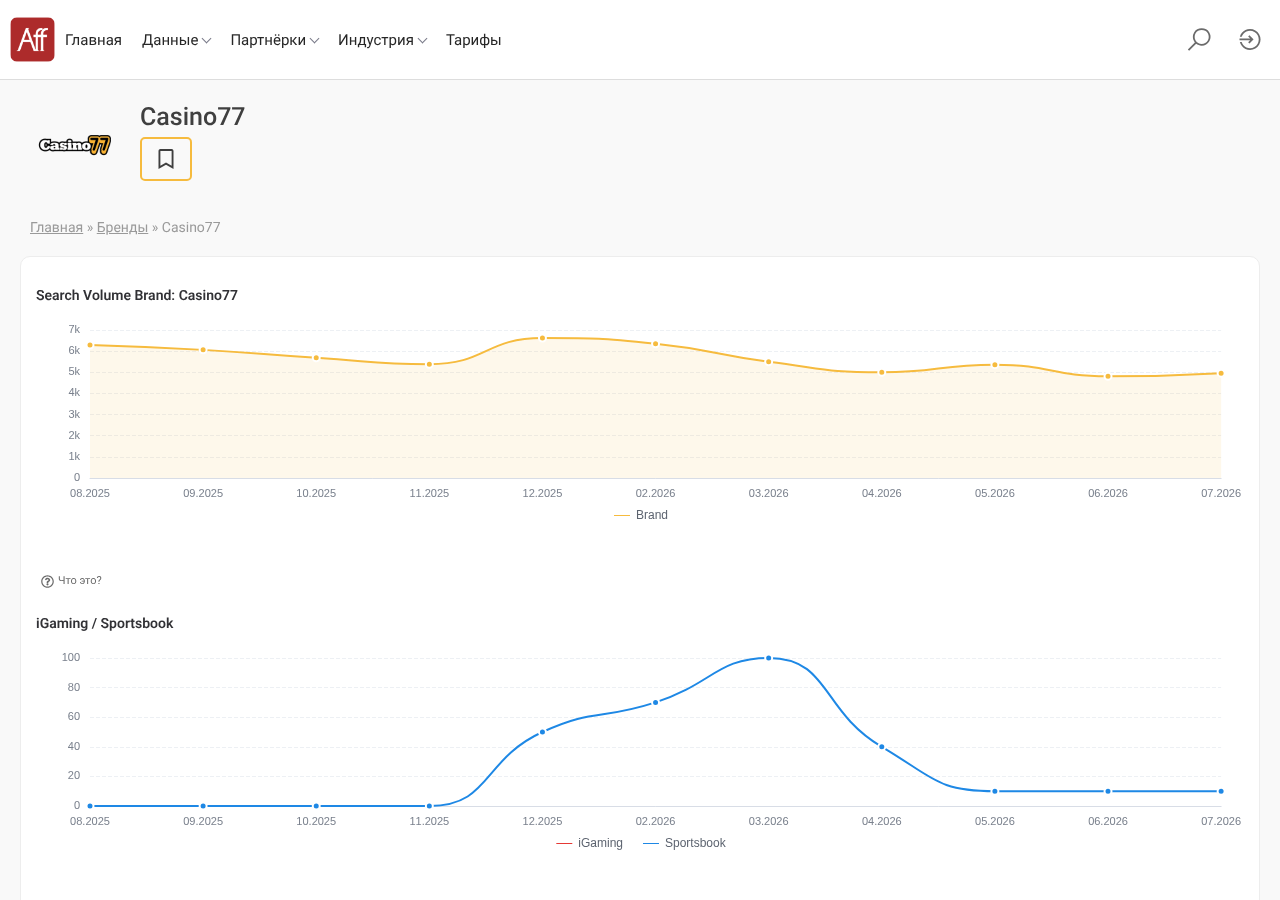The width and height of the screenshot is (1280, 900).
Task: Click the 100 axis label on iGaming chart
Action: (71, 657)
